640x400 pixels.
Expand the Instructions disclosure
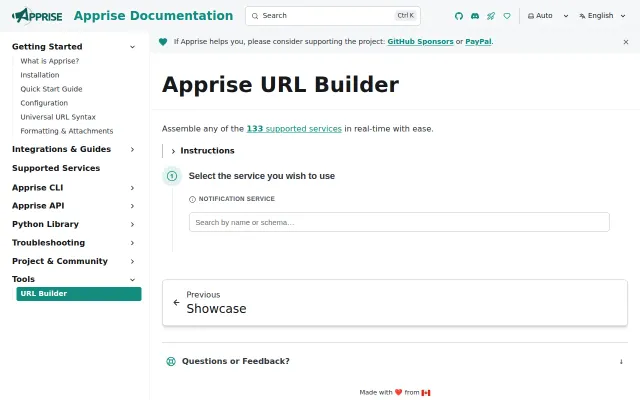203,151
